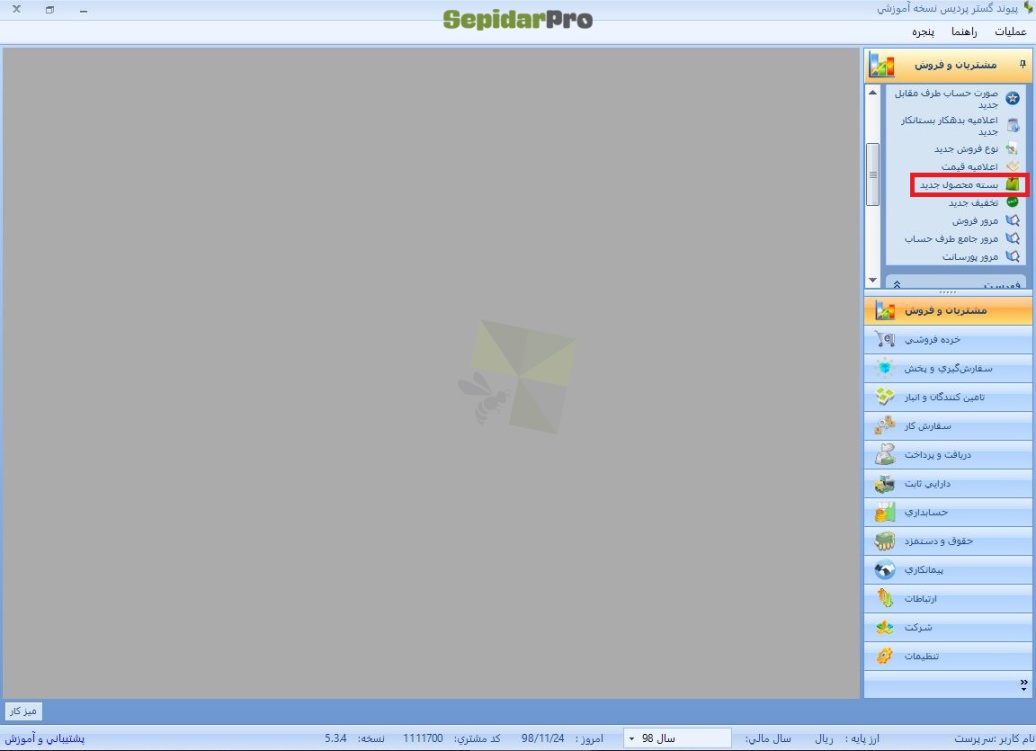Viewport: 1036px width, 751px height.
Task: Click the ارتباطات module icon
Action: (x=885, y=598)
